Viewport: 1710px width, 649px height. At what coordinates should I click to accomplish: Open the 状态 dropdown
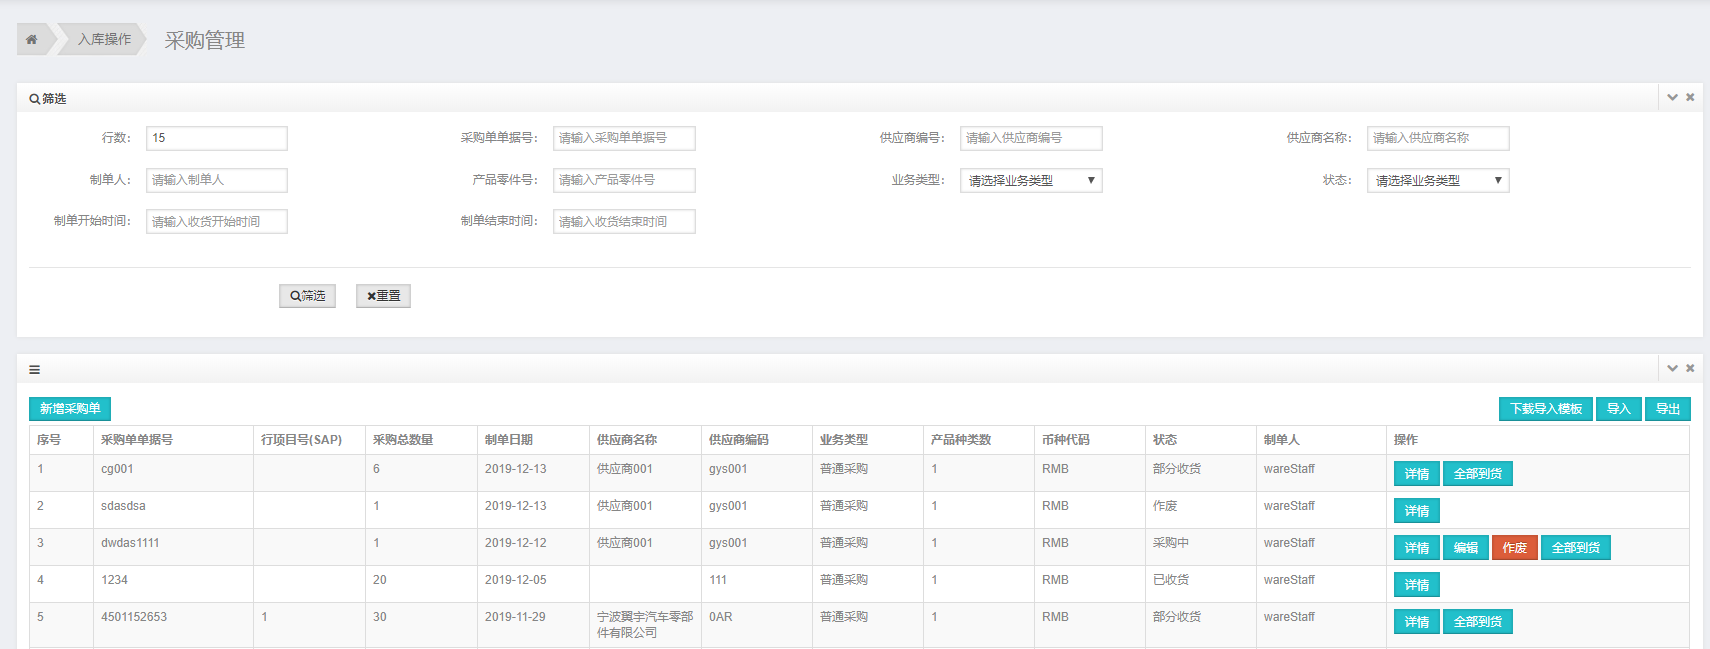click(x=1437, y=181)
